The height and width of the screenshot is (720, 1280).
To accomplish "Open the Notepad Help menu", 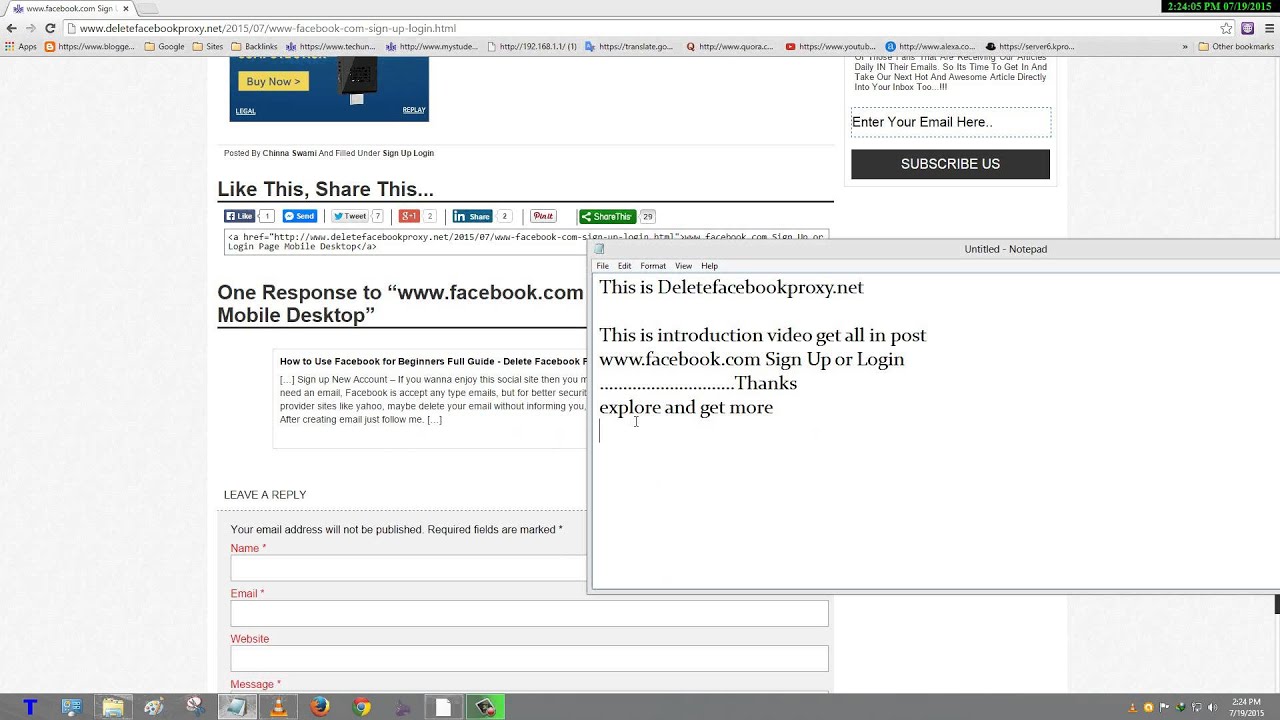I will [x=709, y=266].
